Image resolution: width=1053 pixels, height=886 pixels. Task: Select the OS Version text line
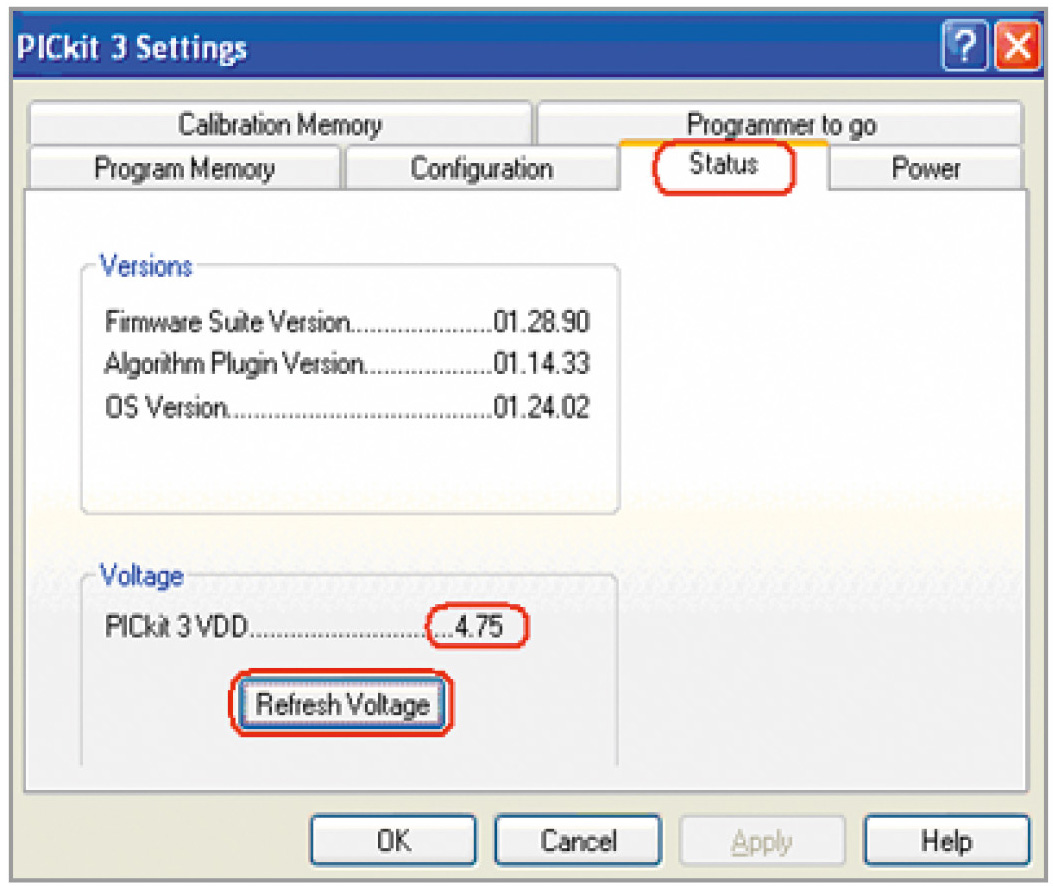[346, 408]
